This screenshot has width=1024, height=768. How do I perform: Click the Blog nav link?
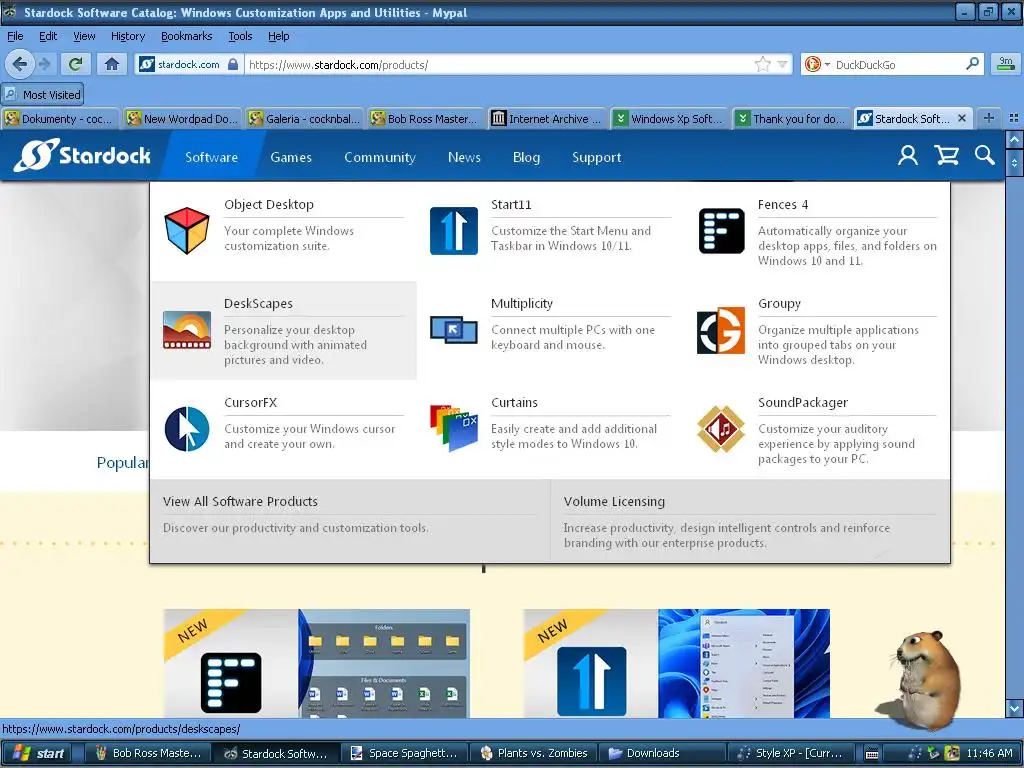click(526, 157)
